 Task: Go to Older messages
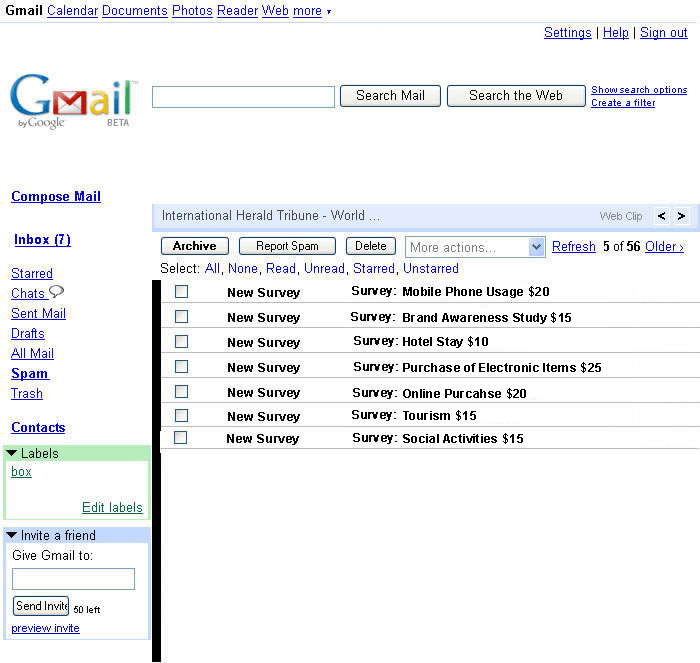[664, 246]
